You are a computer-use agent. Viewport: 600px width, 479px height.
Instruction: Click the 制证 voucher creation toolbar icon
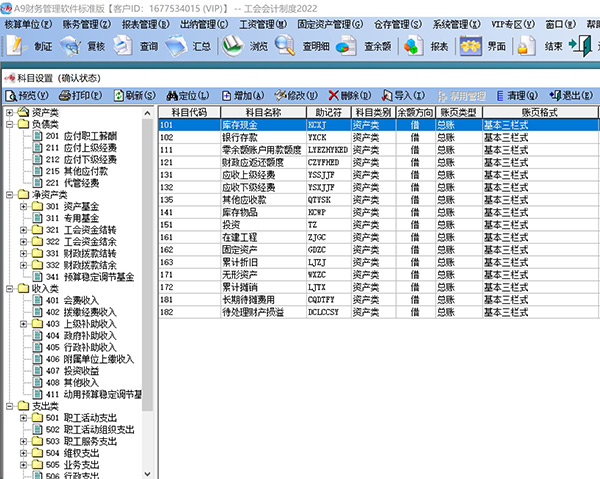(x=29, y=45)
